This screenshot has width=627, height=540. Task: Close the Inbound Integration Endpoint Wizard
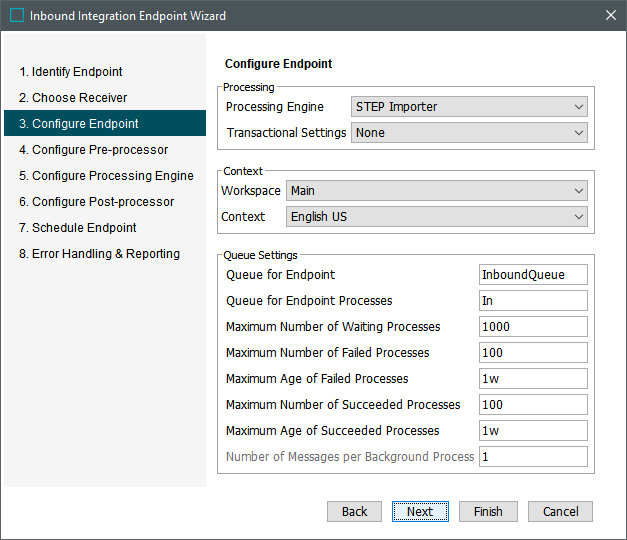[x=610, y=16]
